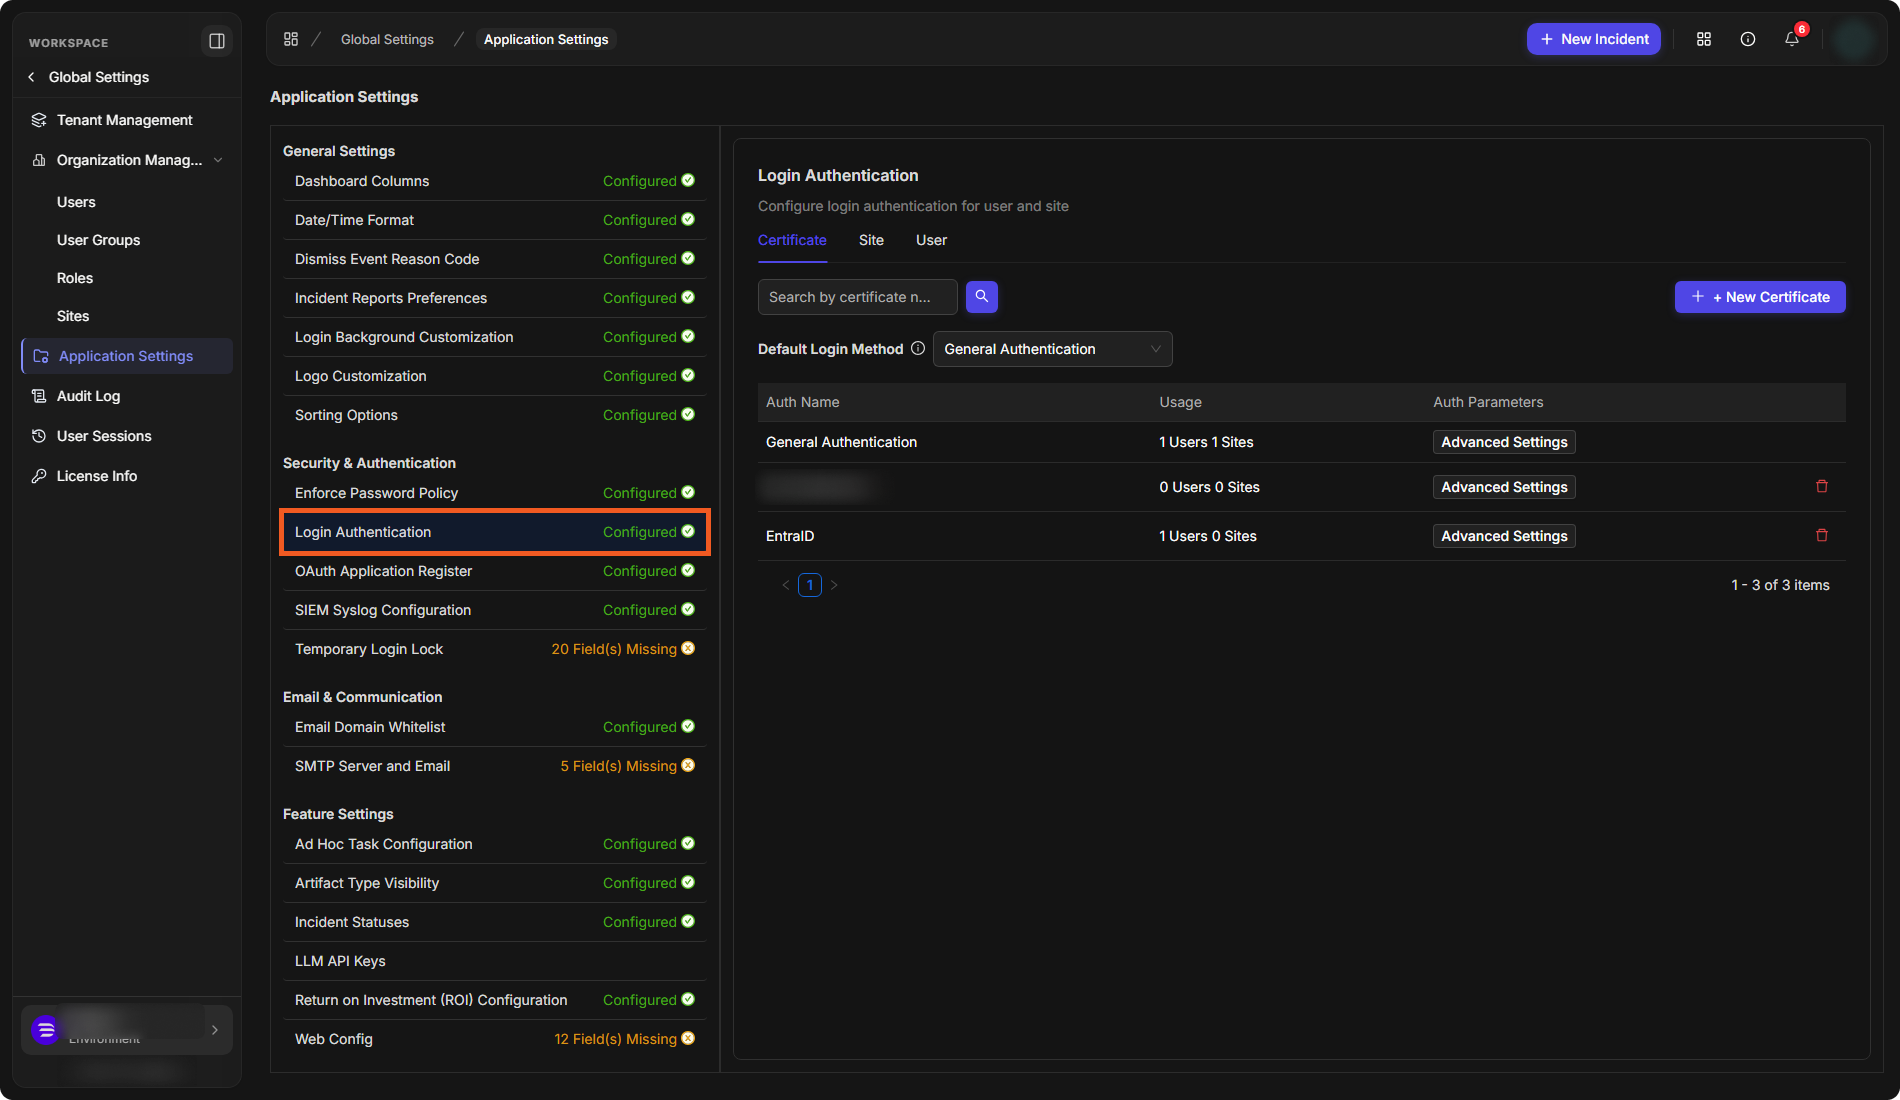Click the breadcrumb home grid icon
This screenshot has height=1100, width=1900.
click(x=291, y=39)
